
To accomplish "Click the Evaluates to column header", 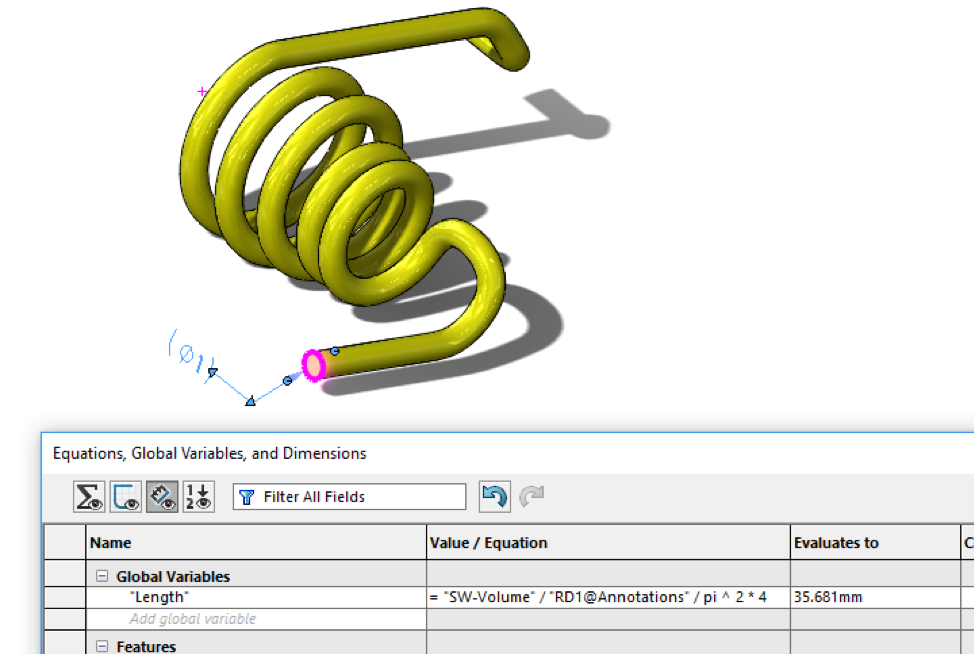I will click(x=875, y=543).
